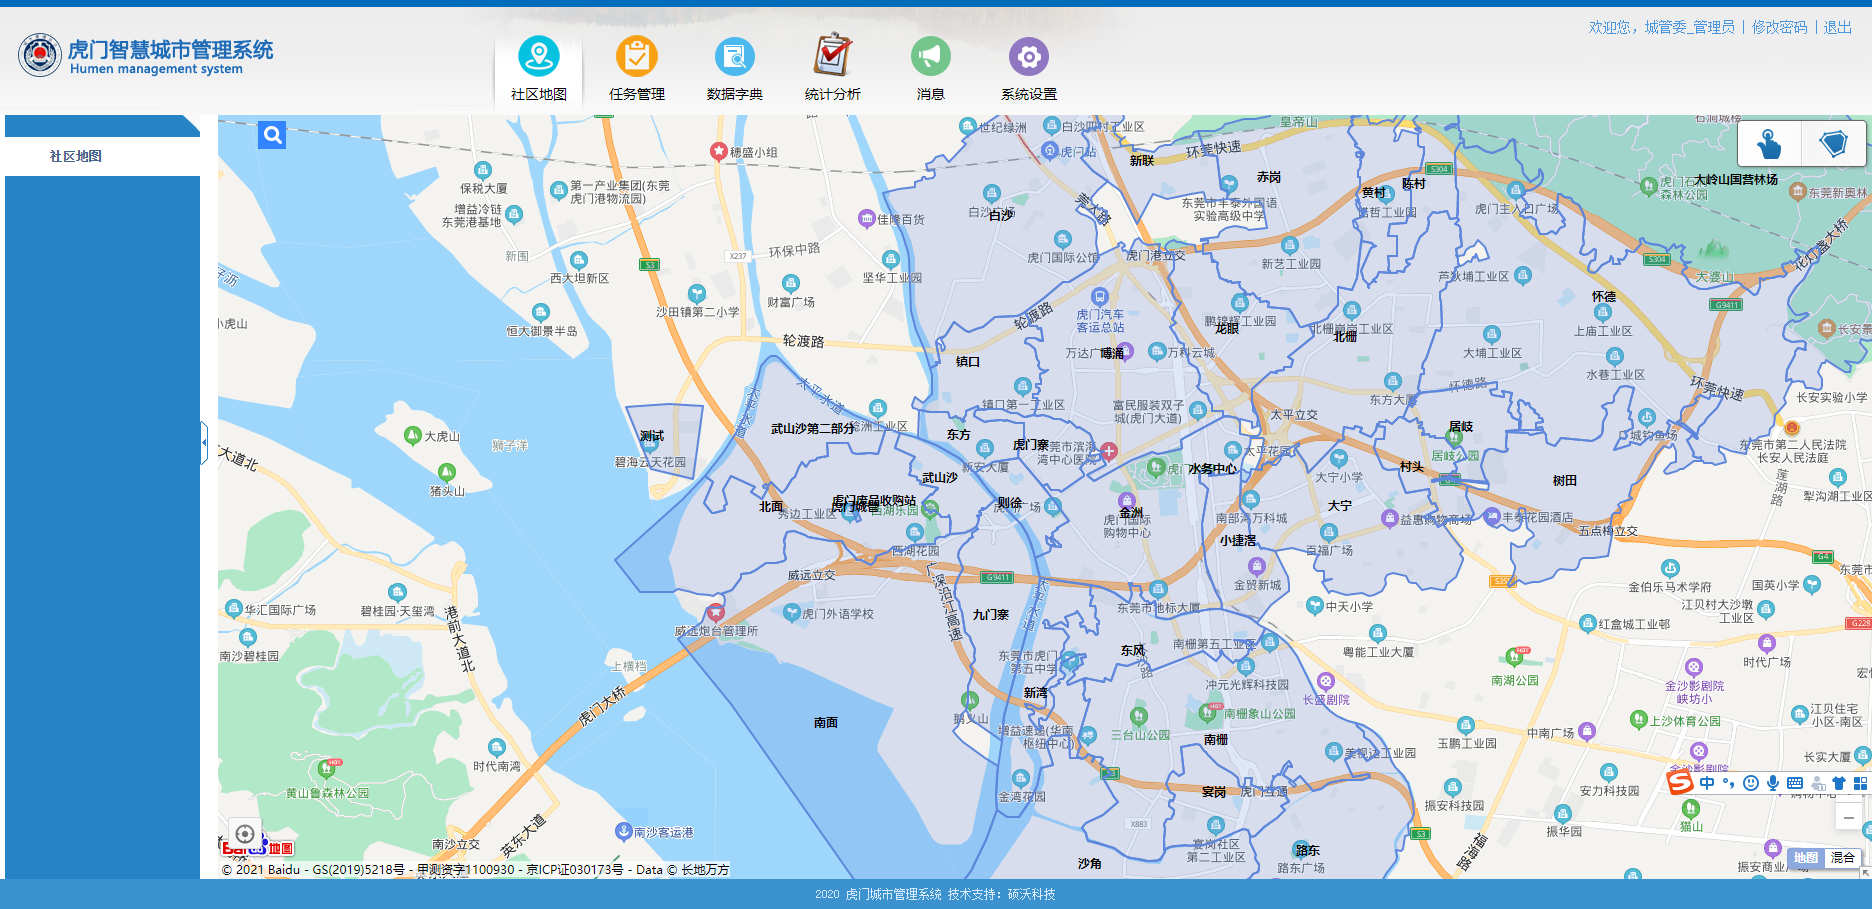Zoom out the map with minus button
This screenshot has width=1872, height=909.
pyautogui.click(x=1849, y=818)
